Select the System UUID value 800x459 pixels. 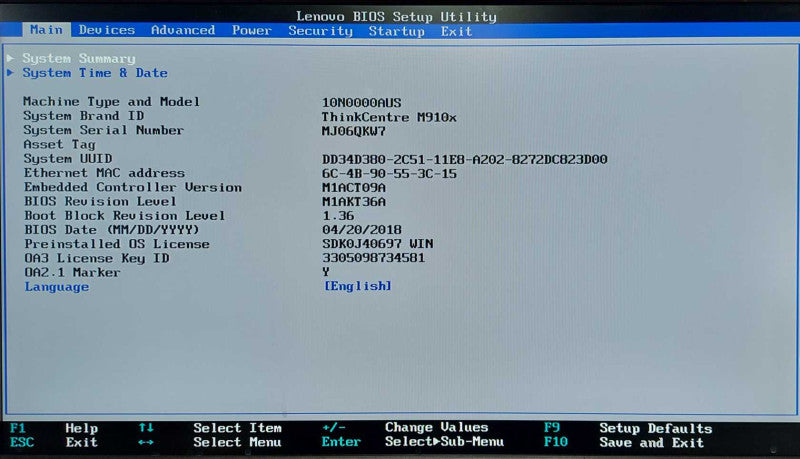pos(465,159)
